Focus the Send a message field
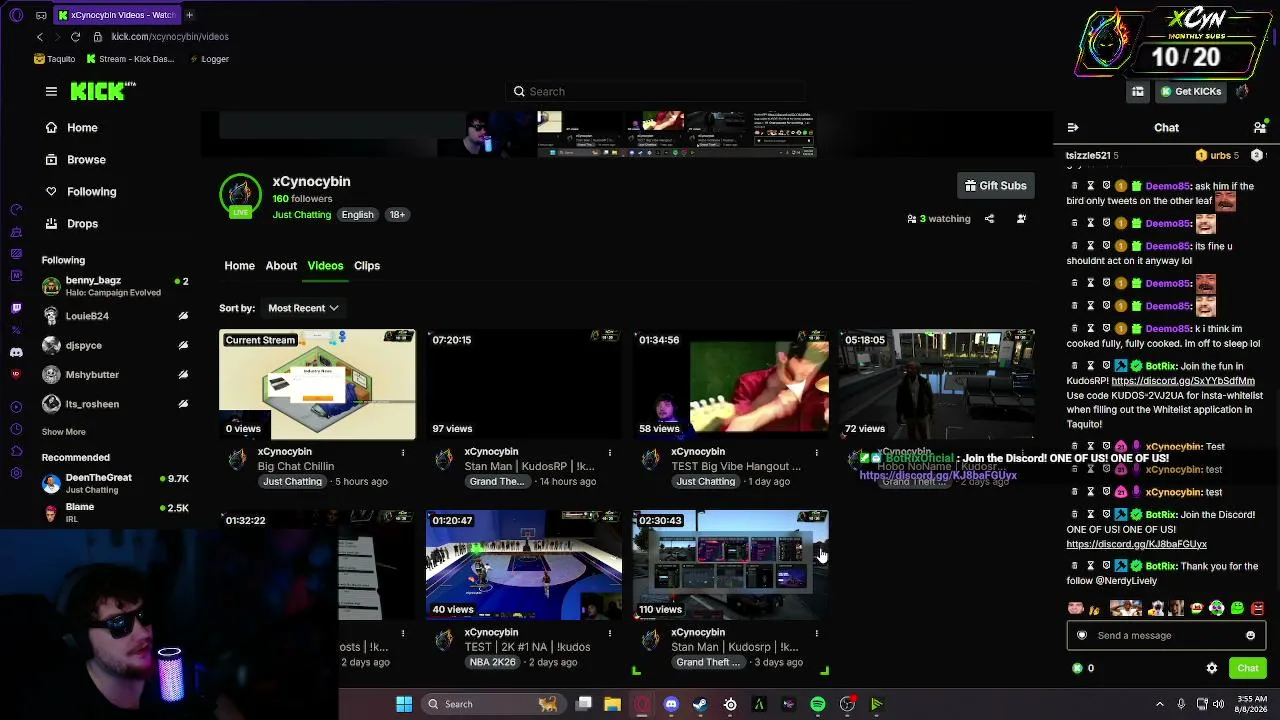1280x720 pixels. click(1166, 636)
